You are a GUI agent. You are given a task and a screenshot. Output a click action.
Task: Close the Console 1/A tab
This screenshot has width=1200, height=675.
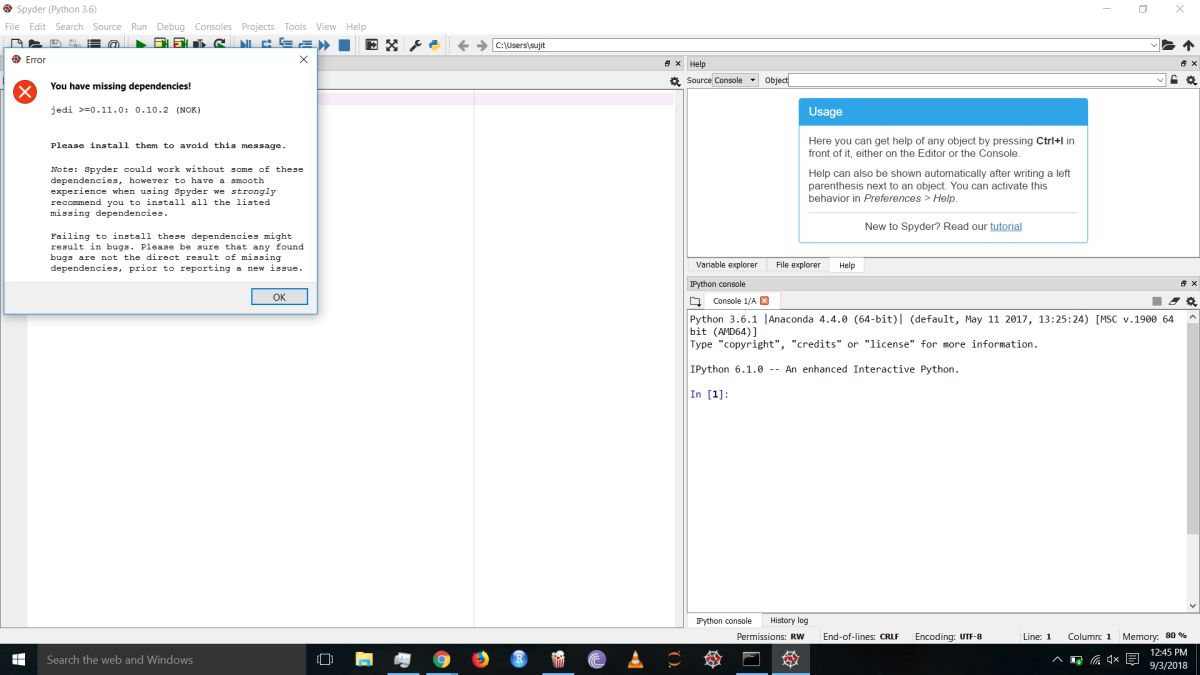[765, 301]
